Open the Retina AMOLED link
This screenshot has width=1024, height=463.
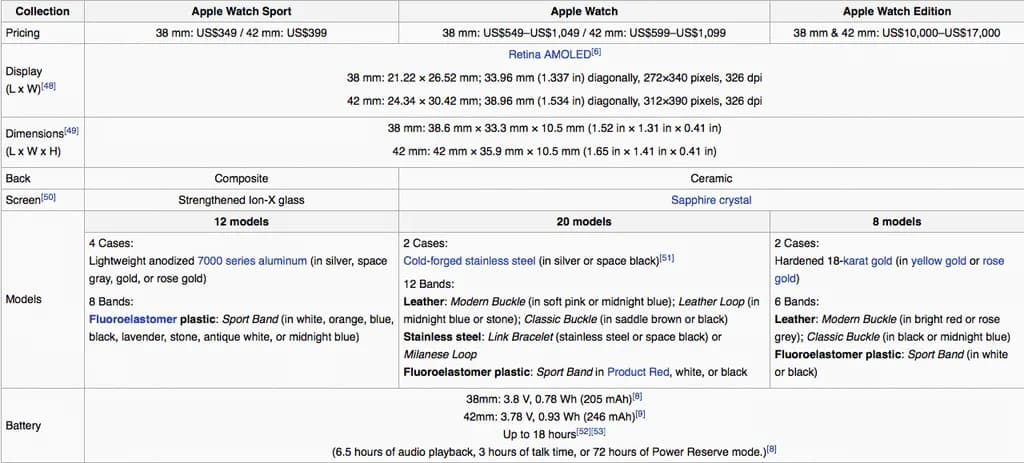549,53
